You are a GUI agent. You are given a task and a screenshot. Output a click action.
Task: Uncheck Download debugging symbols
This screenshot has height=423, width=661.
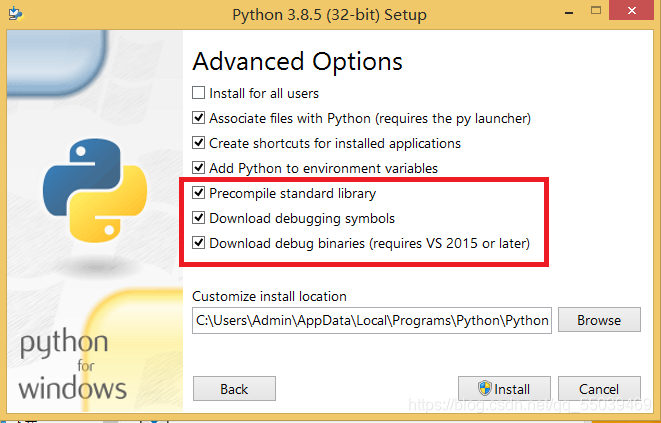[x=199, y=218]
